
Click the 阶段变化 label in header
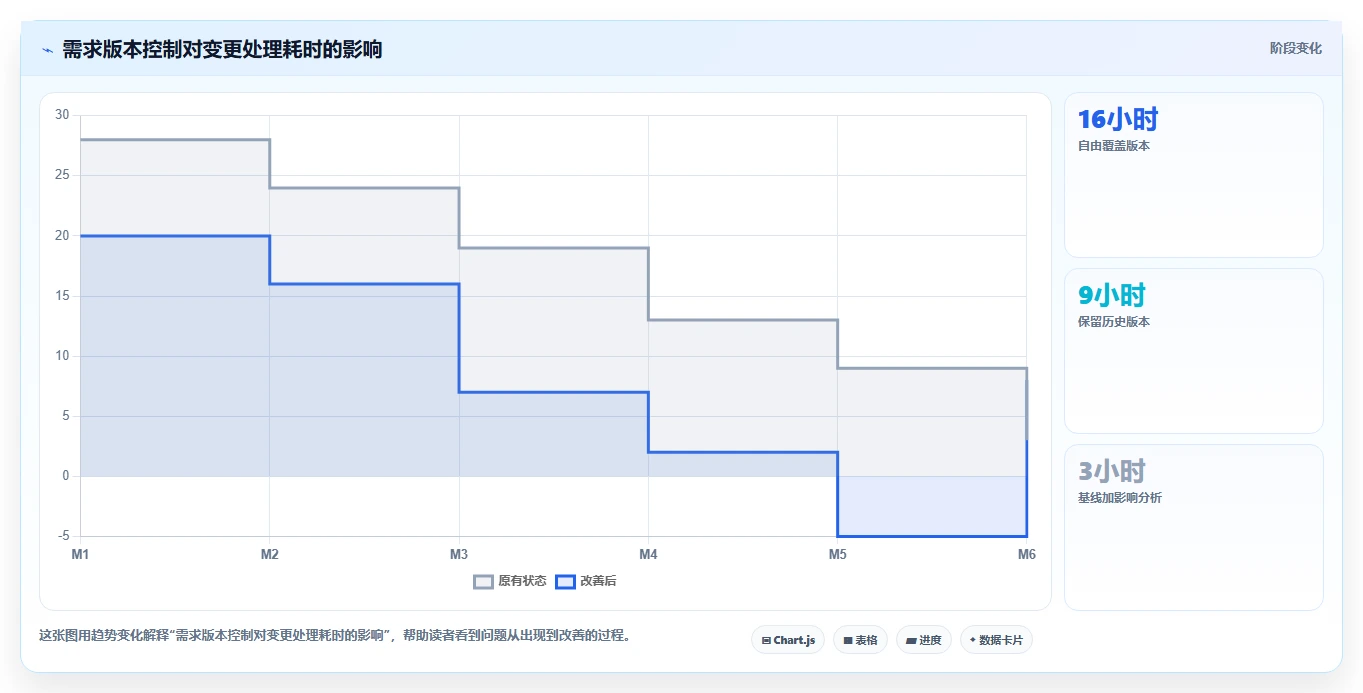[x=1295, y=48]
